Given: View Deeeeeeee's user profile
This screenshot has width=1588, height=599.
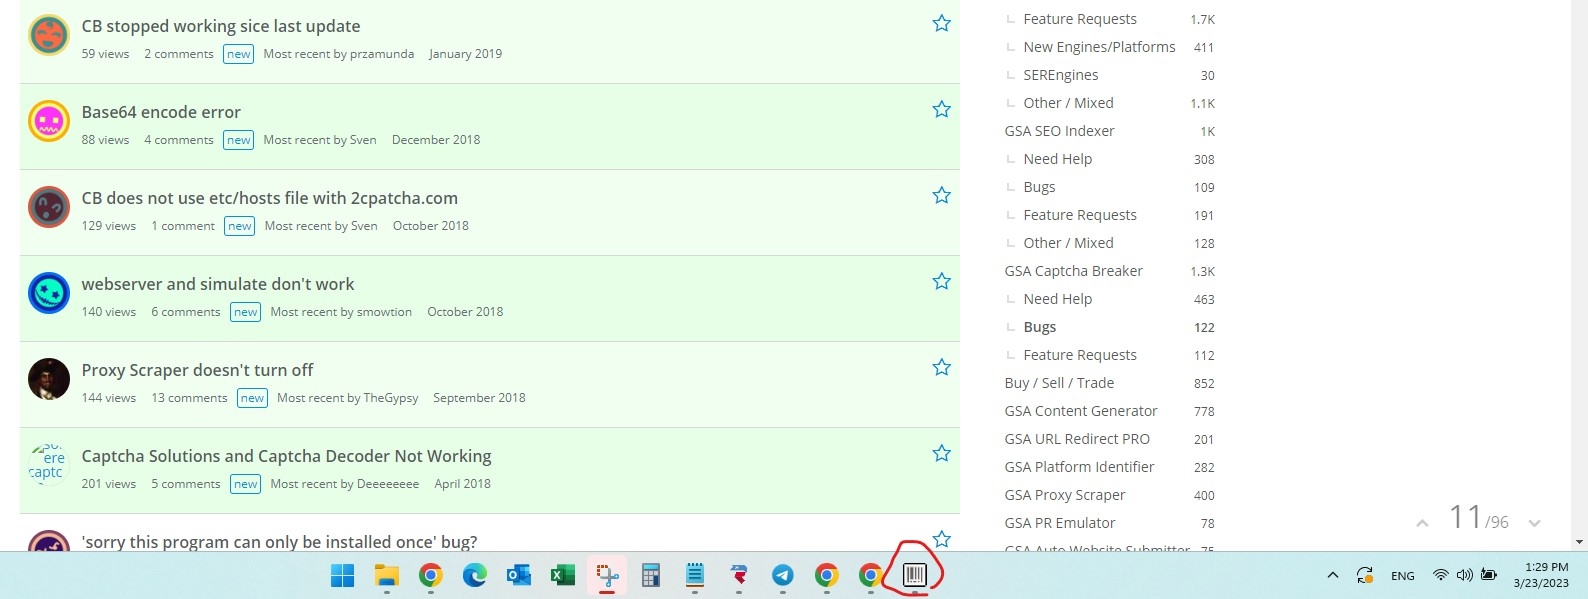Looking at the screenshot, I should (x=388, y=484).
